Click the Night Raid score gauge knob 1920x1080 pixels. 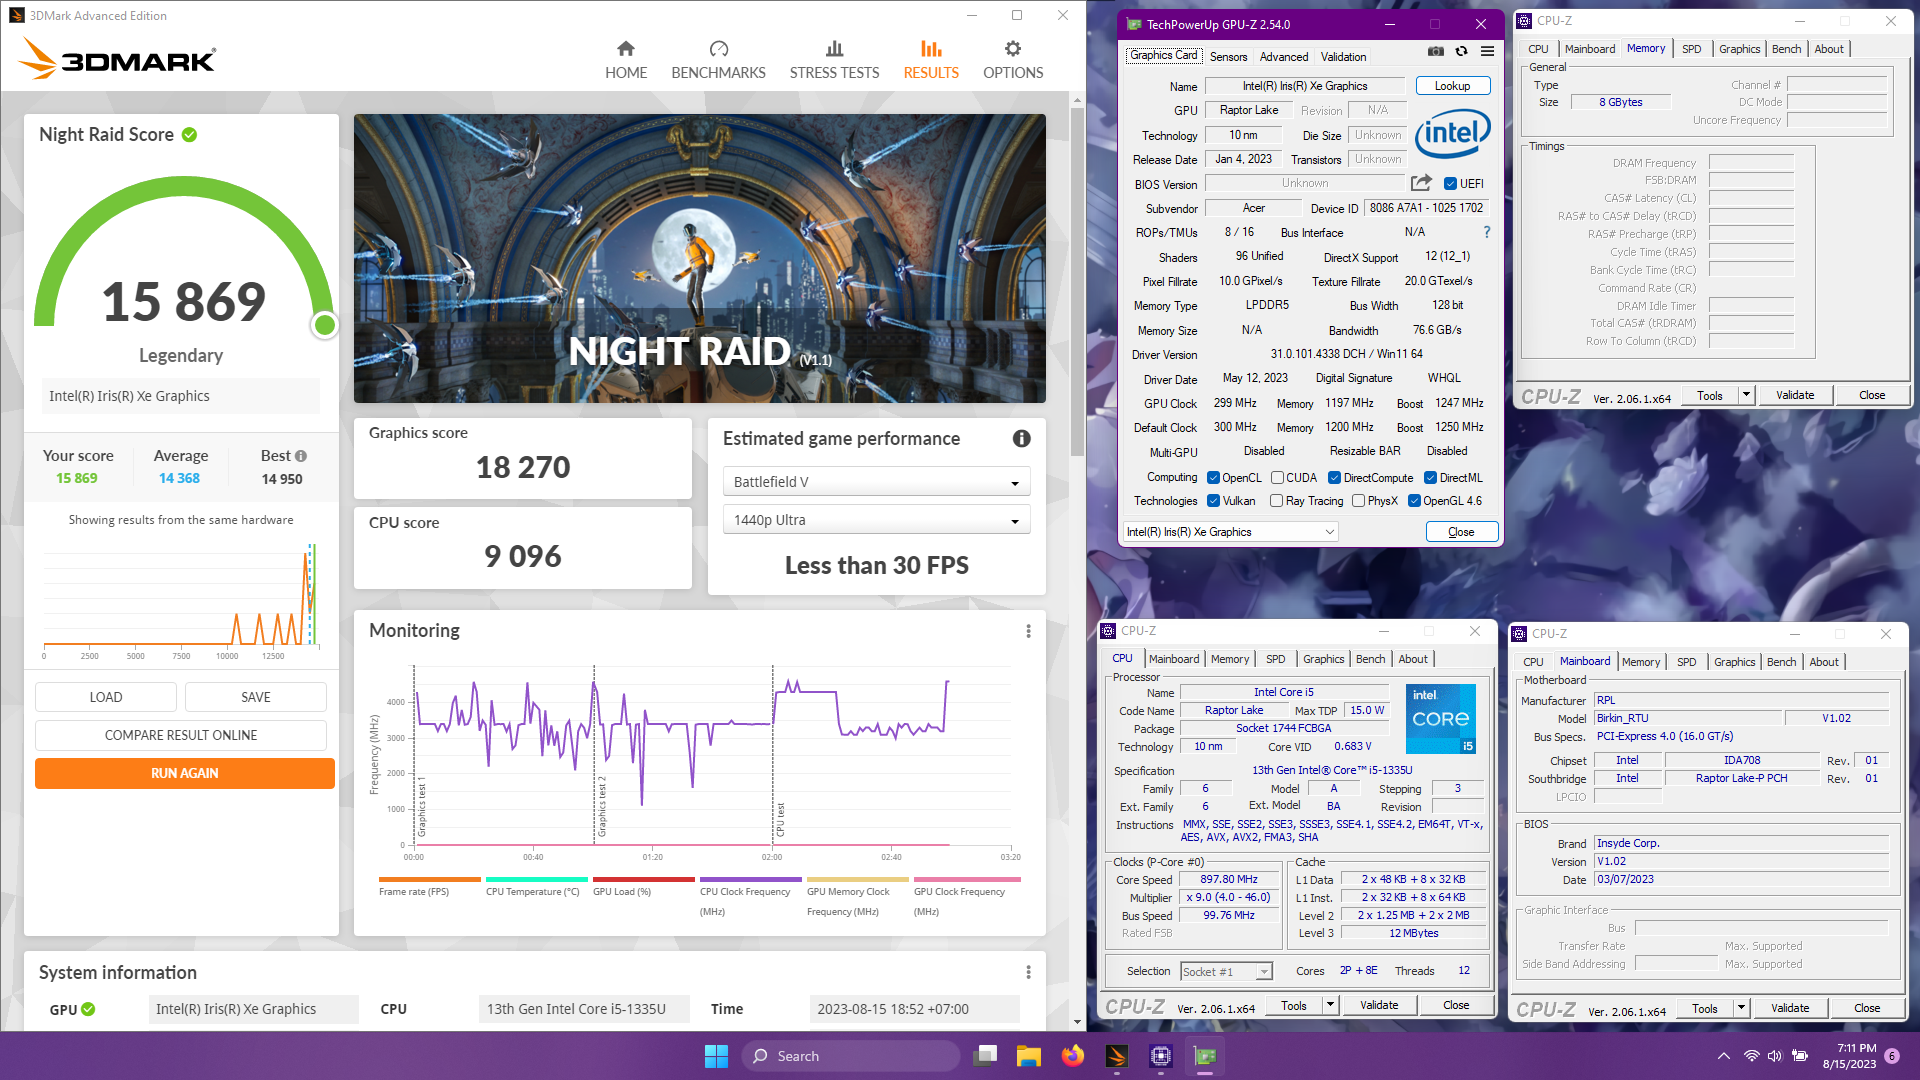(x=325, y=325)
